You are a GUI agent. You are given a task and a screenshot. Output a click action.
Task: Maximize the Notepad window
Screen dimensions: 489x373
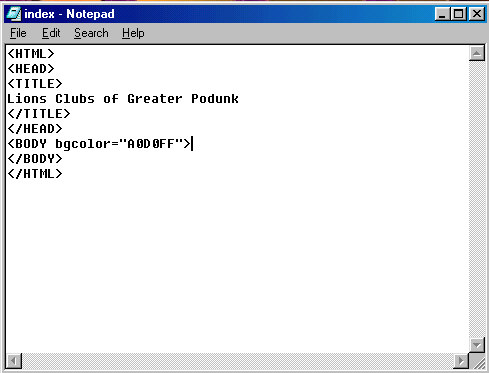459,14
